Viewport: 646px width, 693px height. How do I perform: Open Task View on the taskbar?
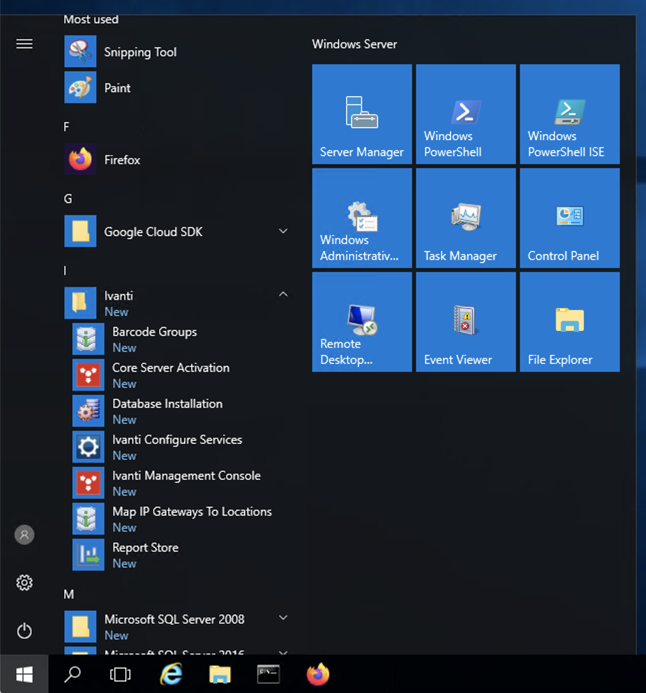(x=120, y=674)
